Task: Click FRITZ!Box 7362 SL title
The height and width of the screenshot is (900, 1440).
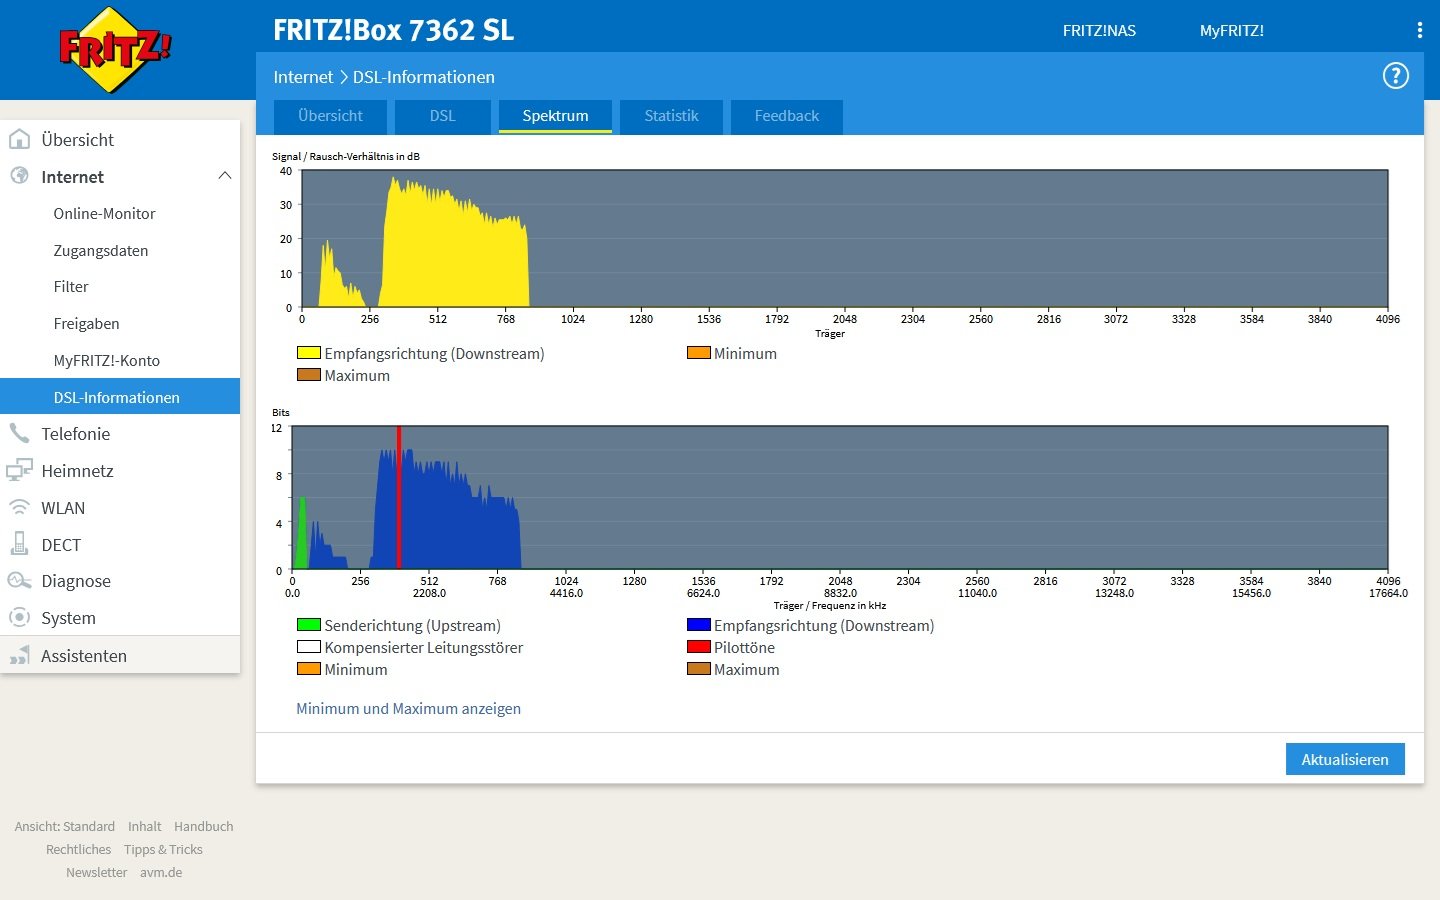Action: [394, 30]
